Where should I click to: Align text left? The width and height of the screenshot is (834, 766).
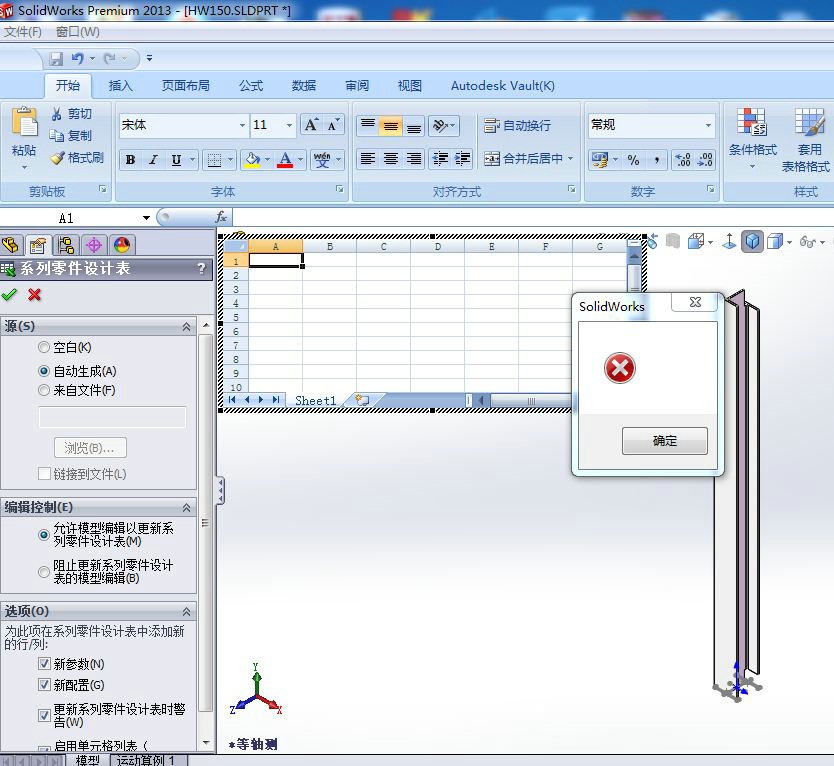pyautogui.click(x=368, y=159)
